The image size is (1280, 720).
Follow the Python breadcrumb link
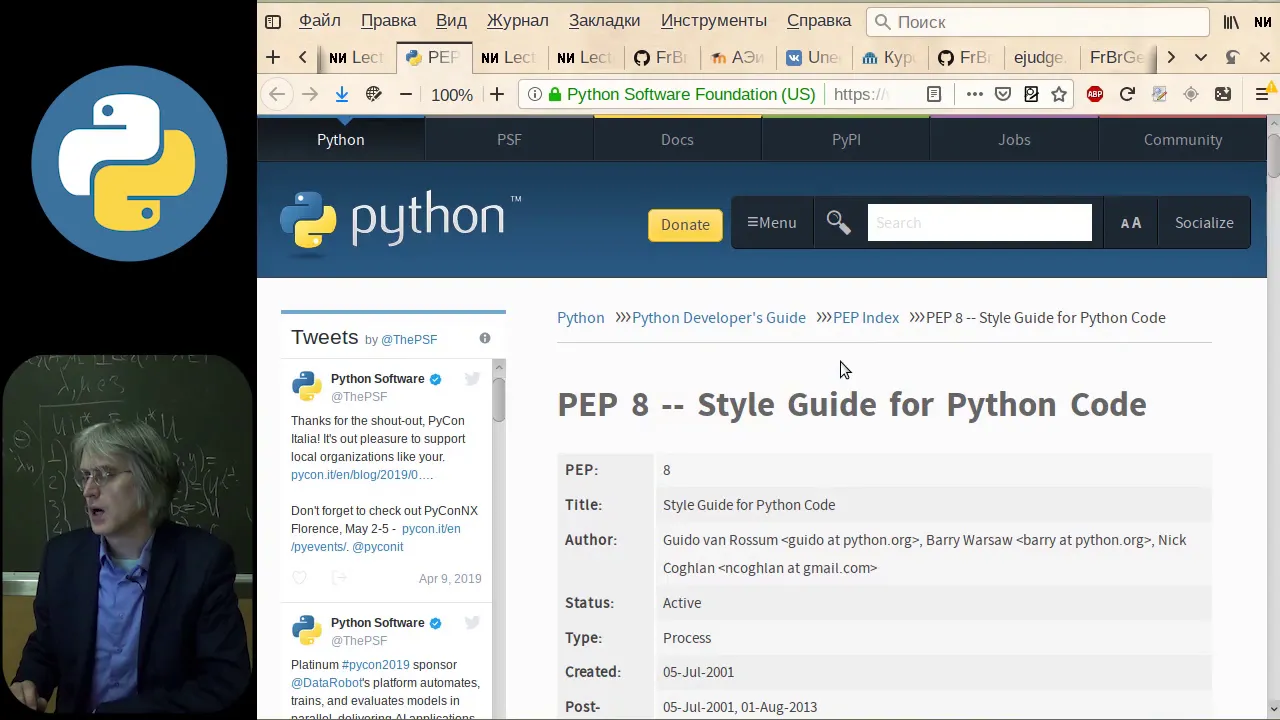click(581, 318)
